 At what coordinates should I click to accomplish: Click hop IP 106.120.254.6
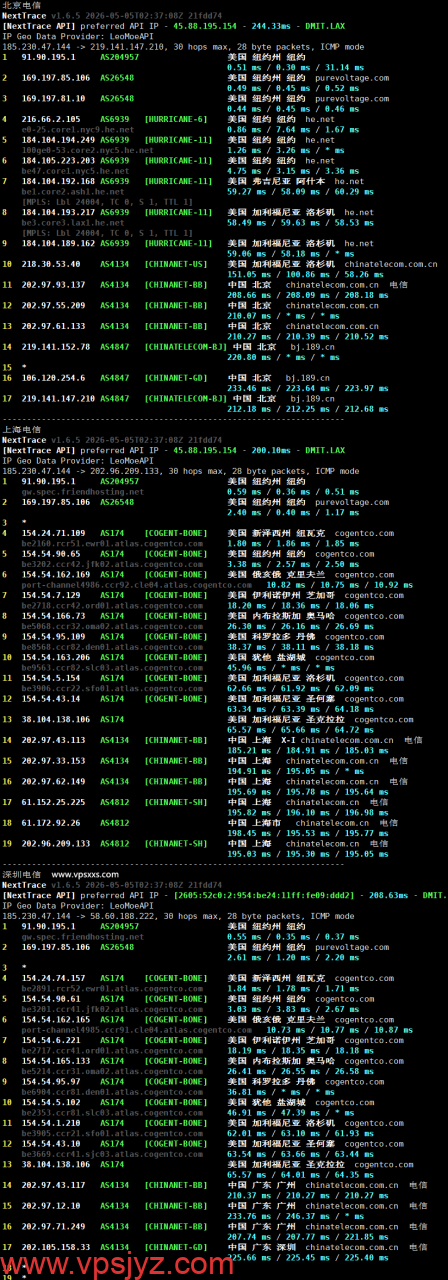click(52, 378)
